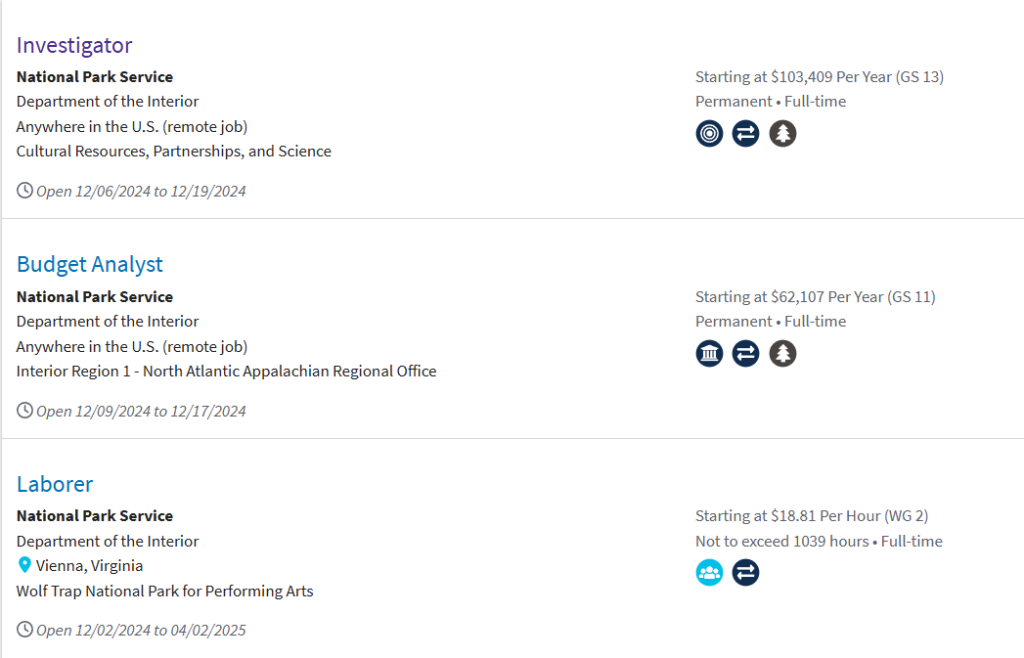Open the Laborer job posting

point(55,484)
